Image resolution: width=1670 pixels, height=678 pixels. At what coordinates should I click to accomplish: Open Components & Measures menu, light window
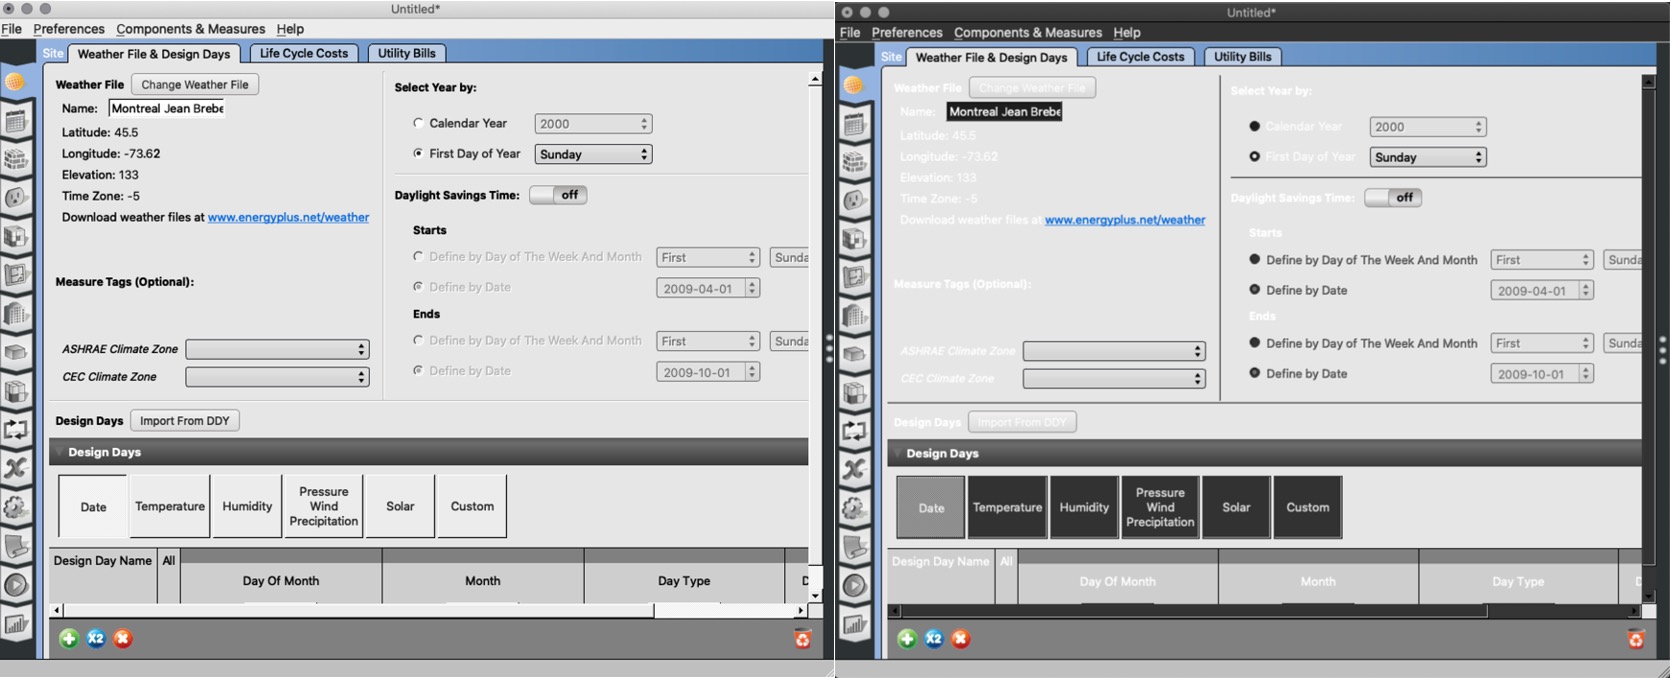(190, 29)
